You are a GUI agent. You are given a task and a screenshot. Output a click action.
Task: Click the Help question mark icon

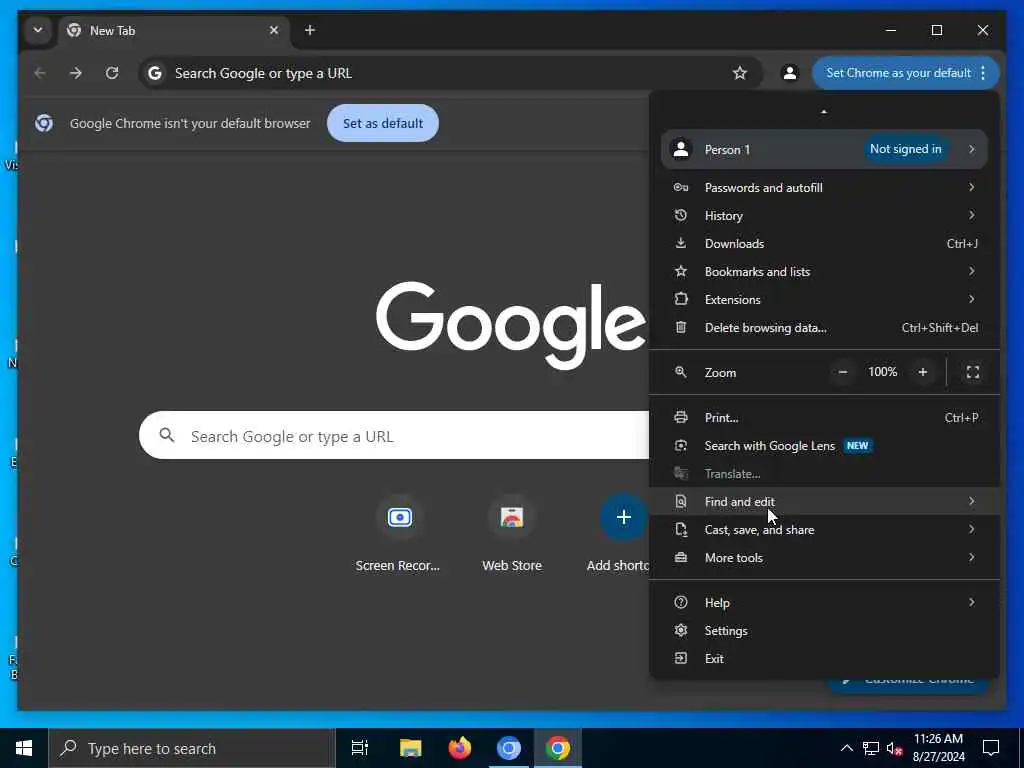tap(680, 602)
